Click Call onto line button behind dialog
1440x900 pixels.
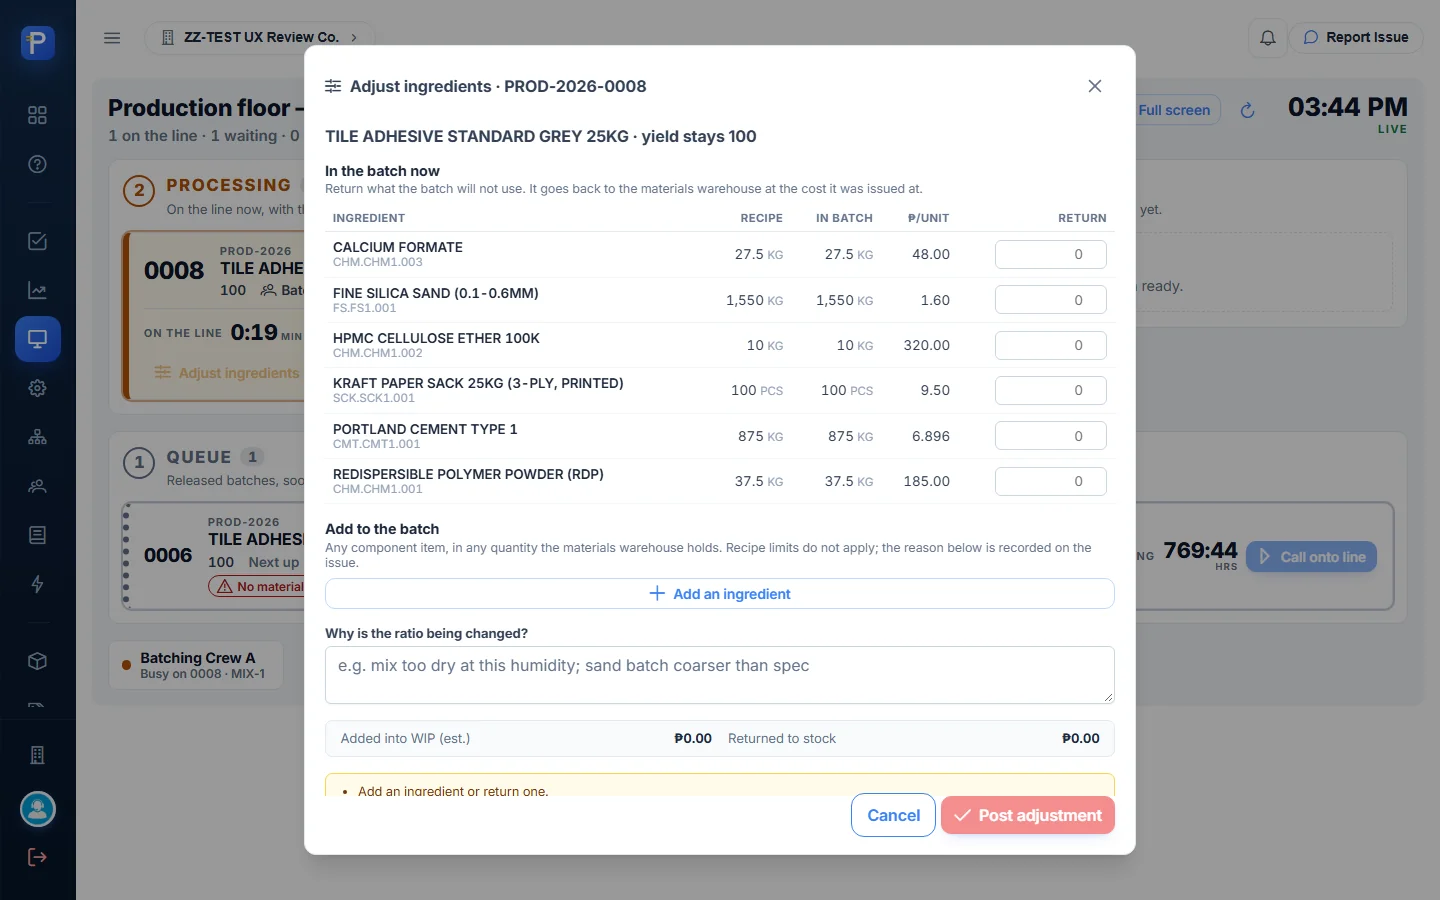pyautogui.click(x=1311, y=557)
